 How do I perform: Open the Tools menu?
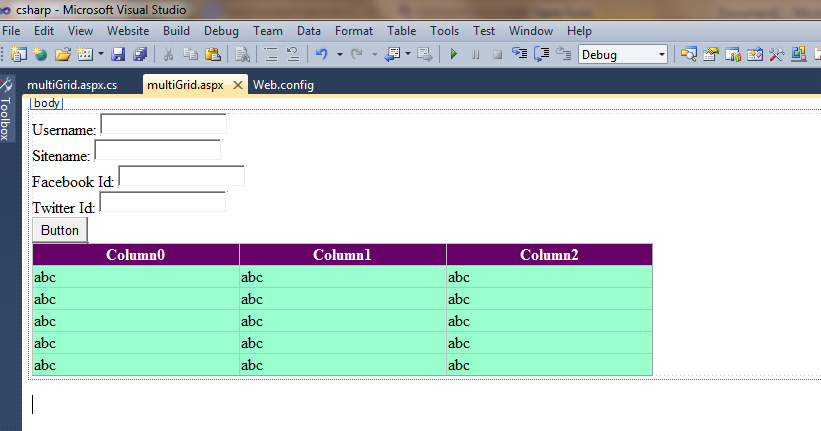coord(444,31)
